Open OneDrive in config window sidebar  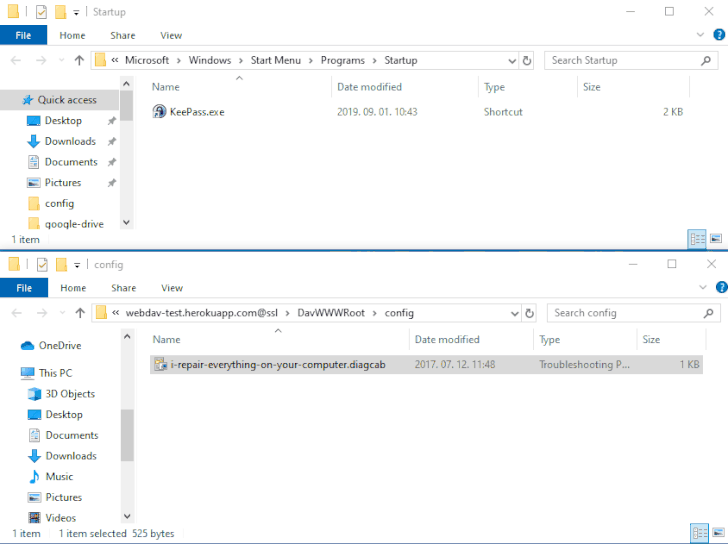pos(60,345)
